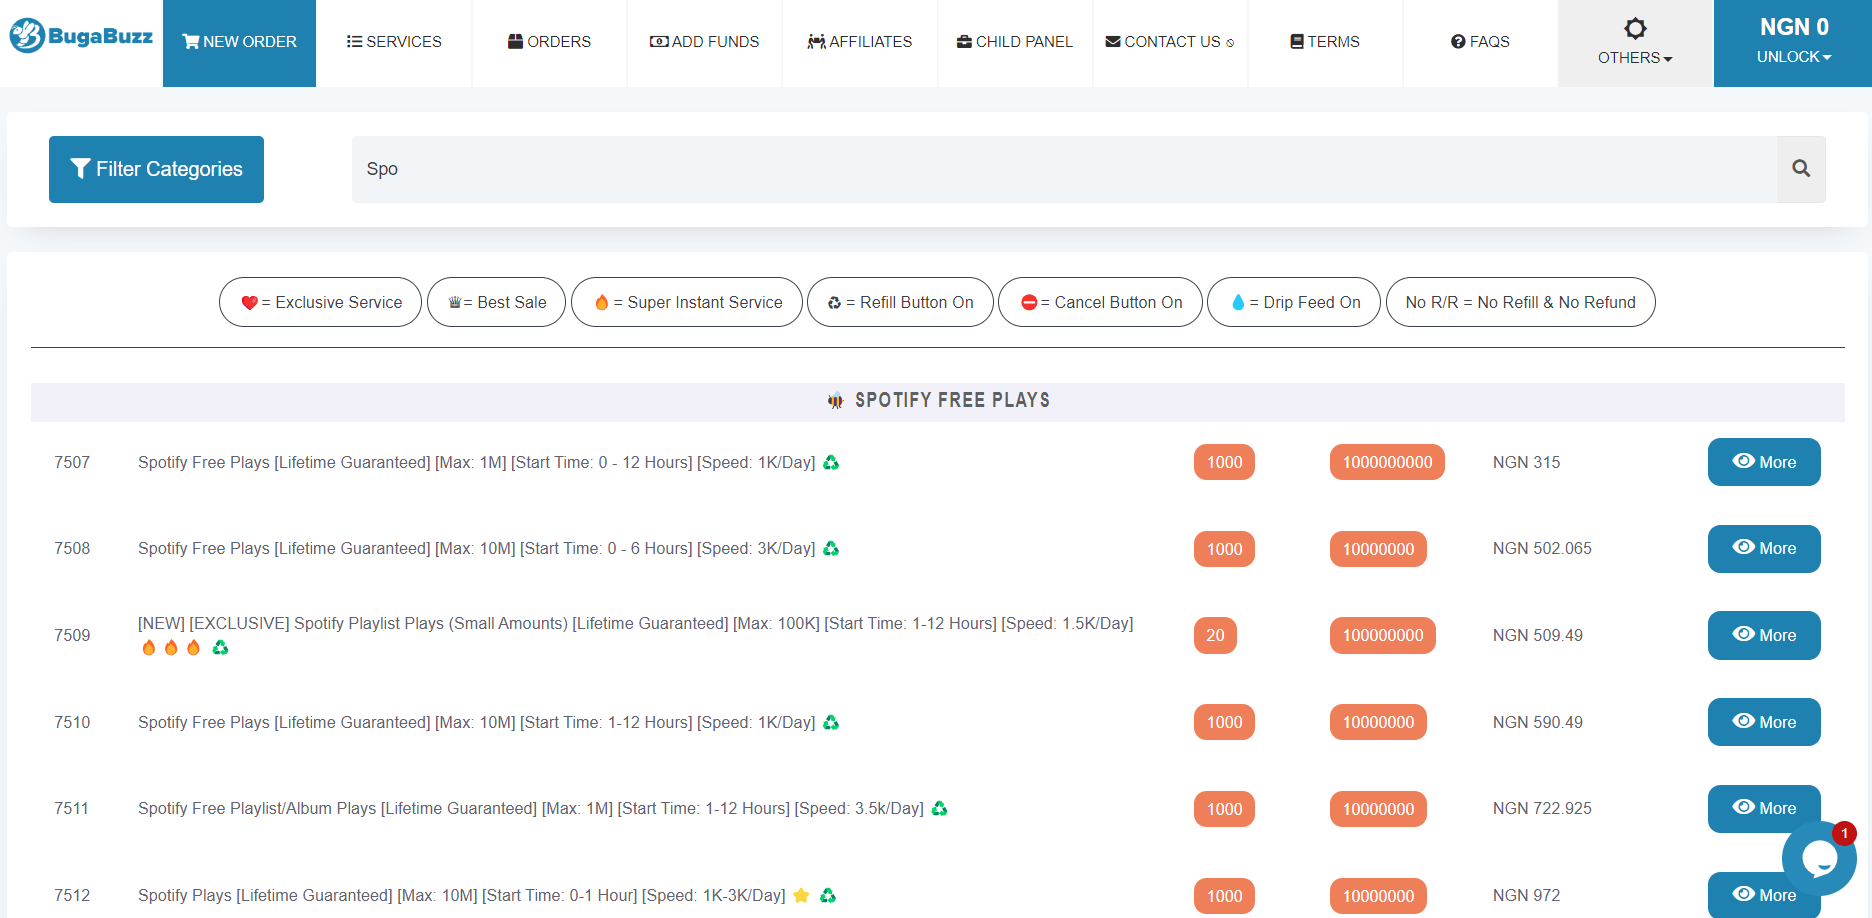Click the recycle icon on service 7511
Image resolution: width=1872 pixels, height=918 pixels.
click(939, 808)
